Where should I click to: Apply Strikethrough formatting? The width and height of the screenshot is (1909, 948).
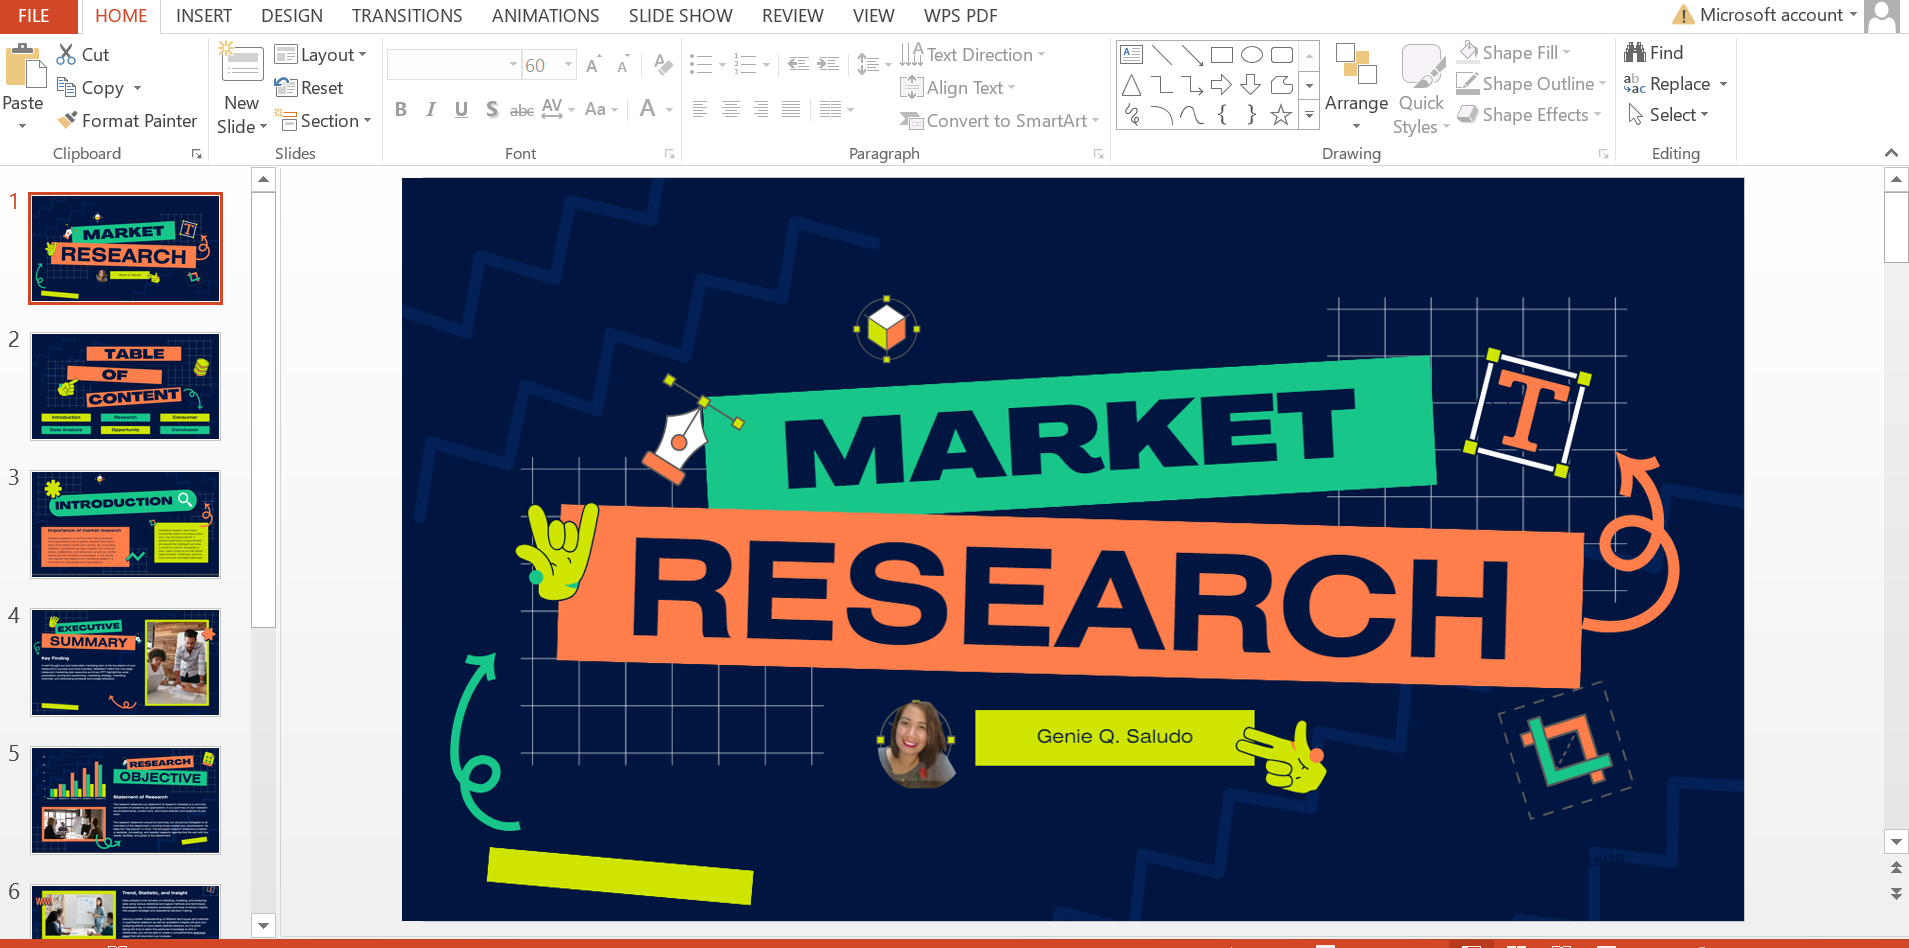tap(521, 109)
